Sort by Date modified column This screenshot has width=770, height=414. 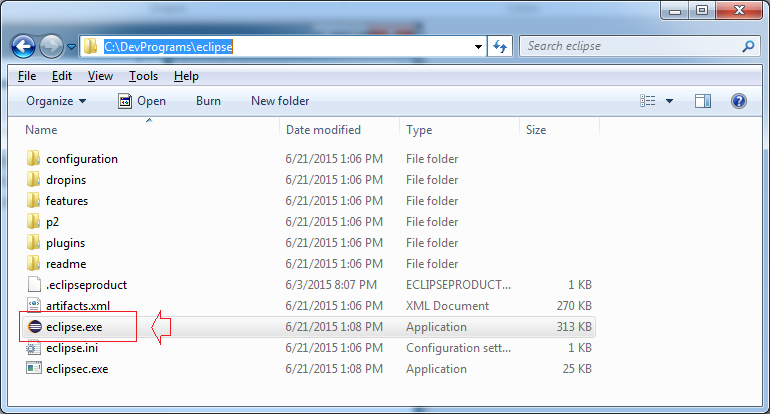(x=323, y=130)
